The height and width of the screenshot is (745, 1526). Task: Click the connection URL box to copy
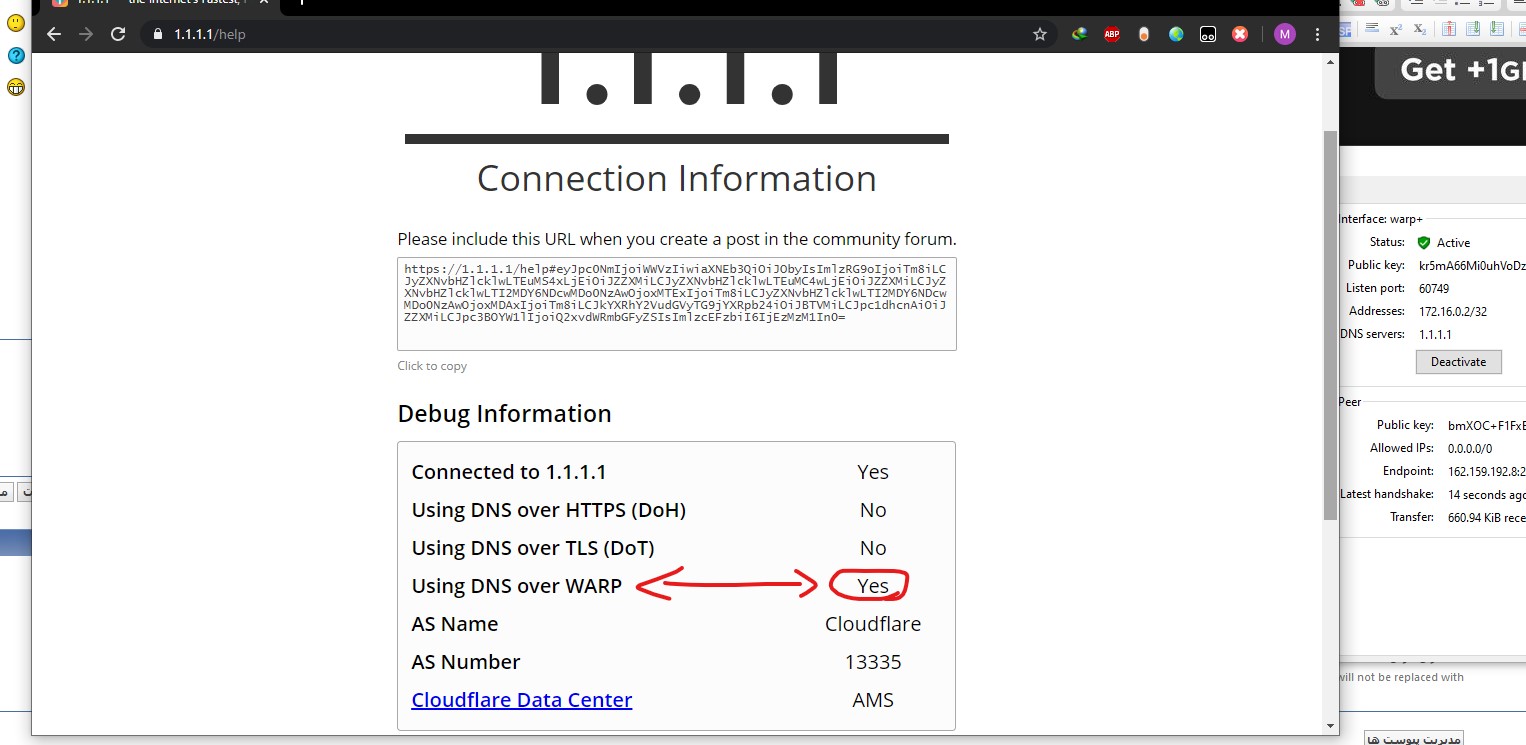[x=676, y=304]
